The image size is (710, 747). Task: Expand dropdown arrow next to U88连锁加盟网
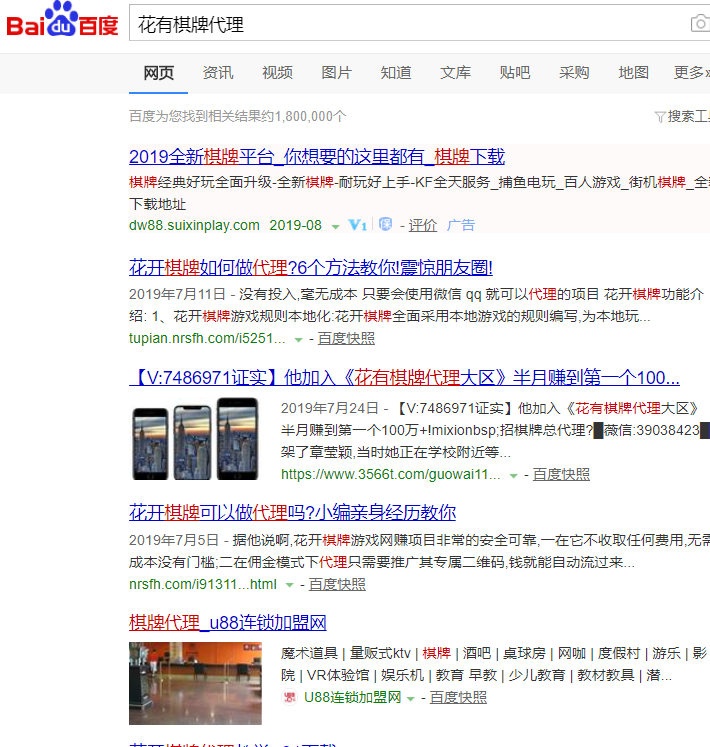tap(410, 699)
